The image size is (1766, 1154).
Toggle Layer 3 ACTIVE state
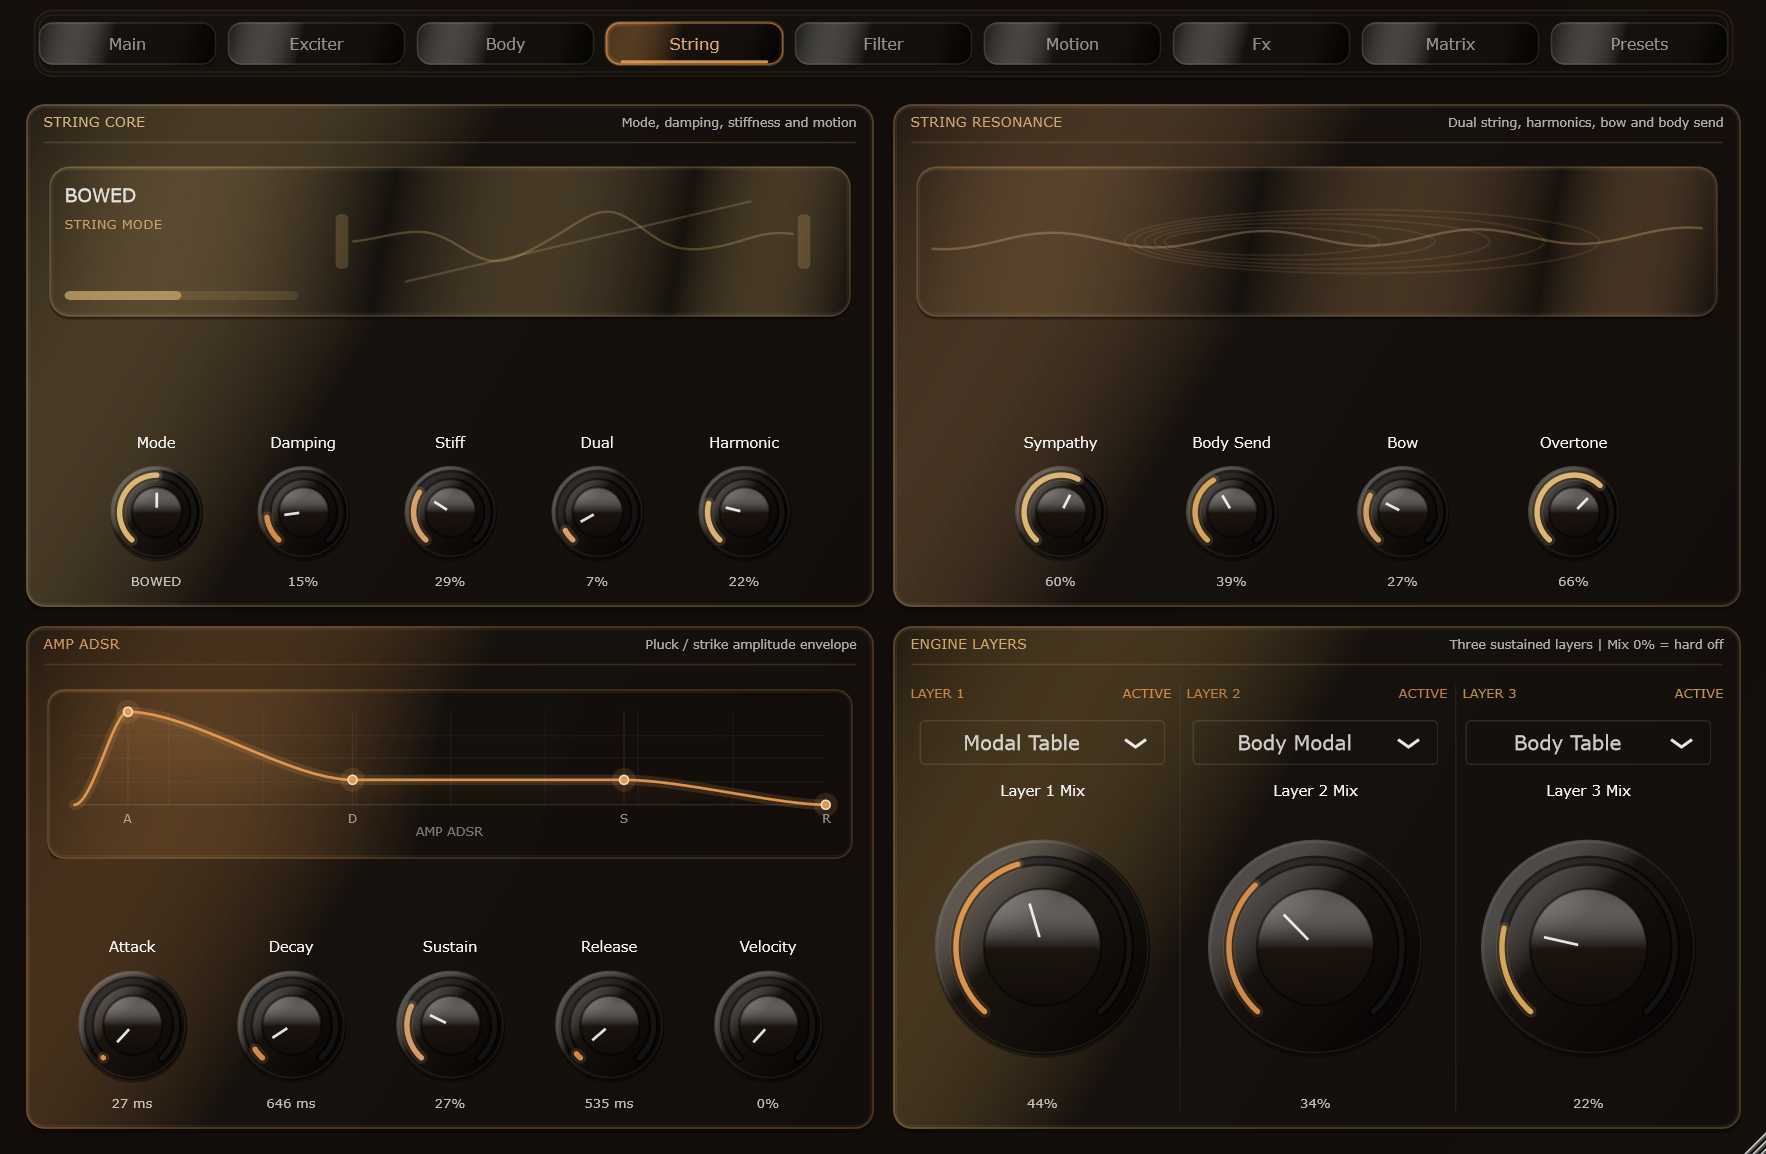pos(1698,693)
